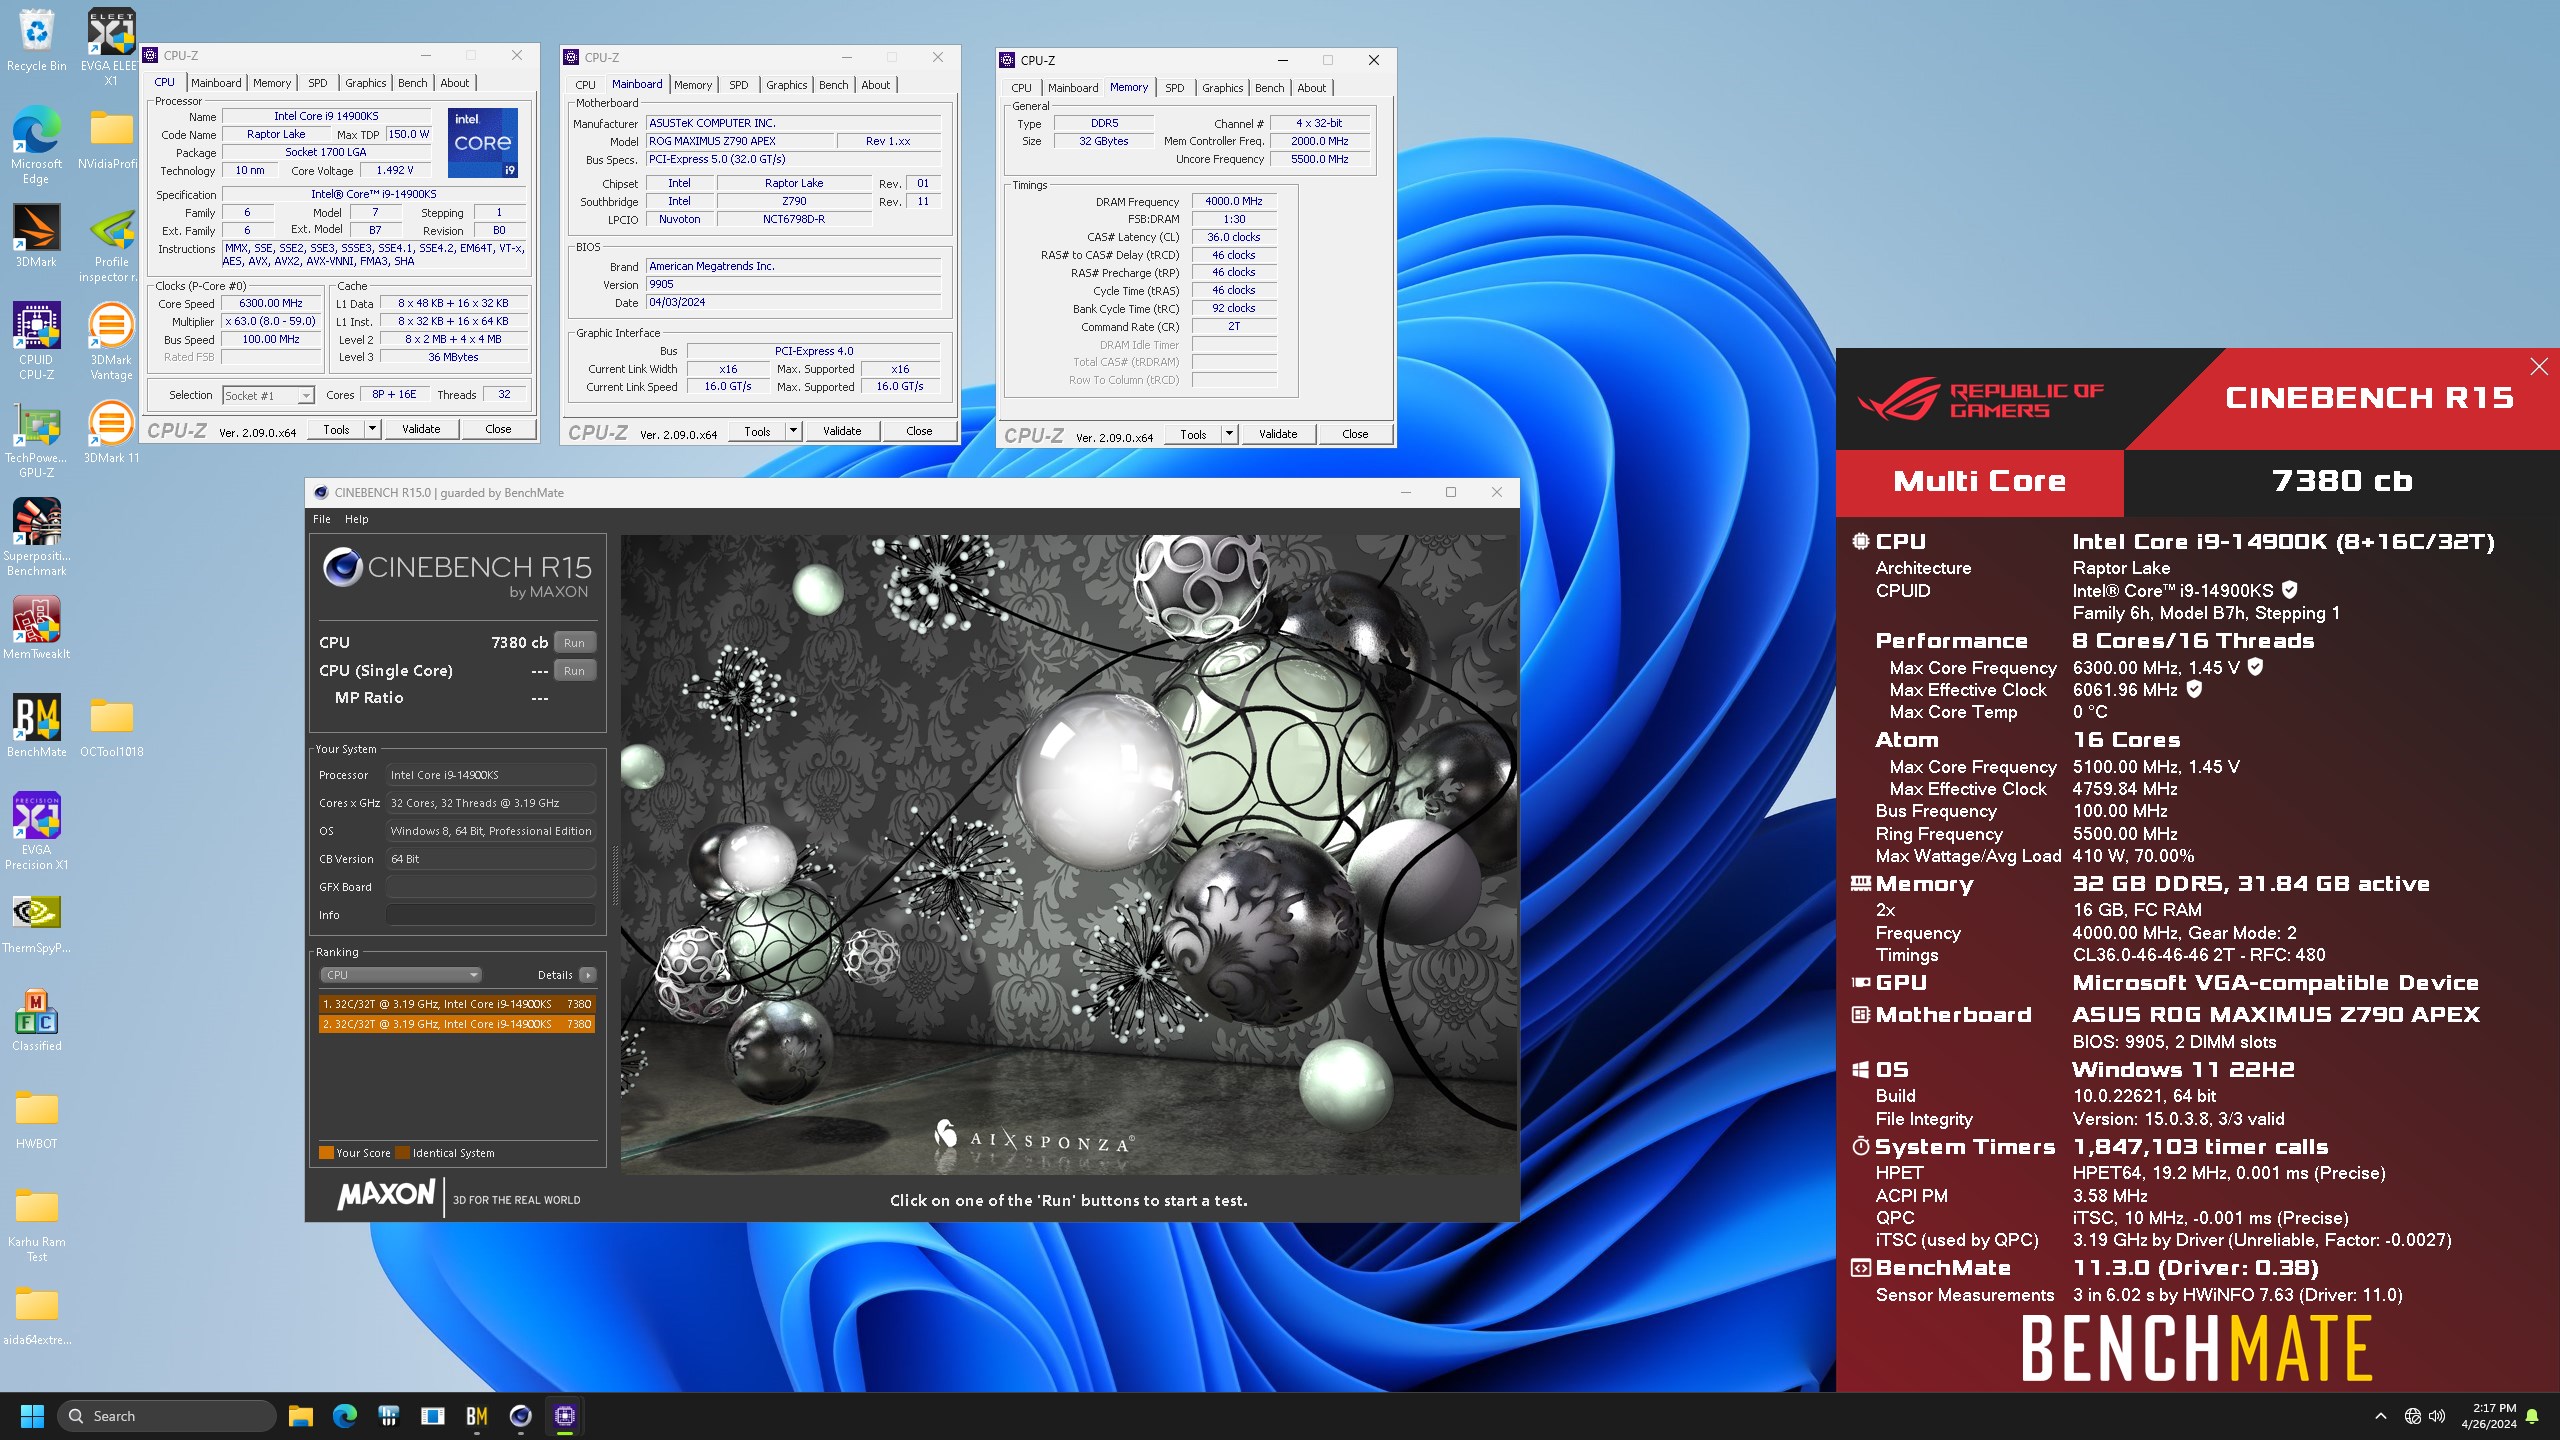Viewport: 2560px width, 1440px height.
Task: Open MemTweakIt desktop shortcut
Action: click(x=36, y=628)
